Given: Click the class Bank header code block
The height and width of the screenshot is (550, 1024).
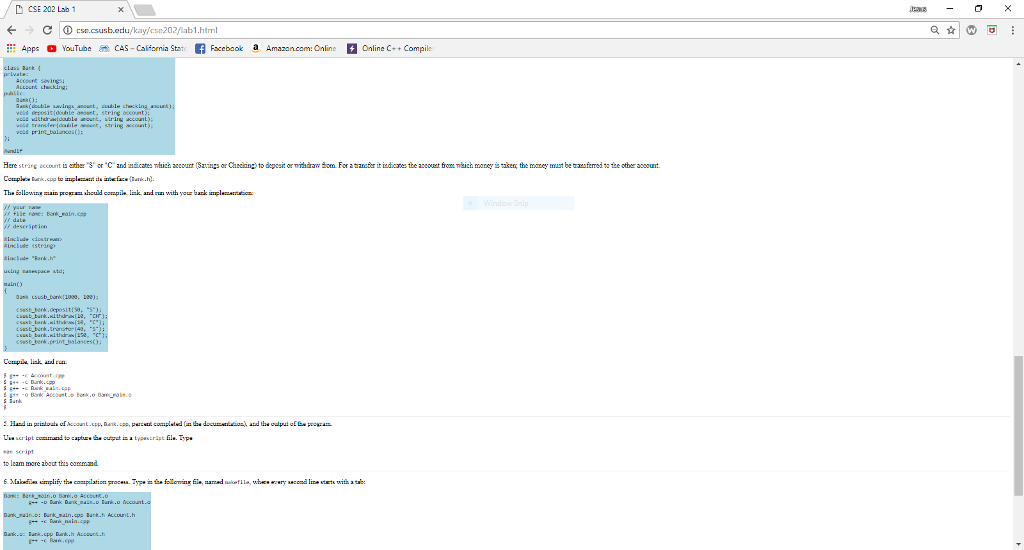Looking at the screenshot, I should pyautogui.click(x=89, y=106).
